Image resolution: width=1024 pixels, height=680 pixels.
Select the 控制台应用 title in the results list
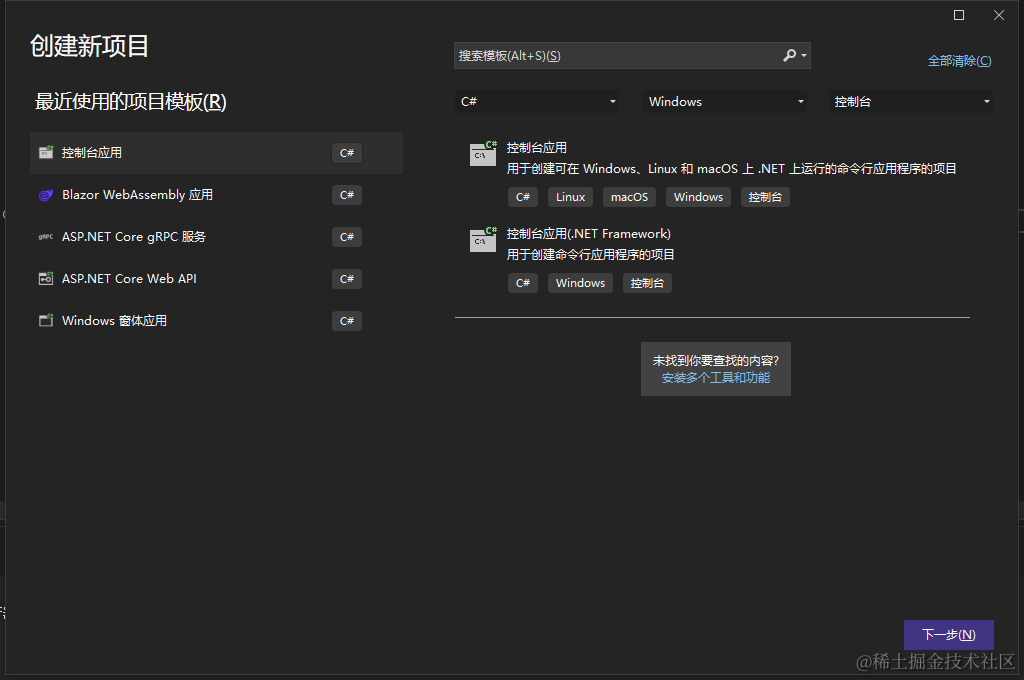[537, 148]
